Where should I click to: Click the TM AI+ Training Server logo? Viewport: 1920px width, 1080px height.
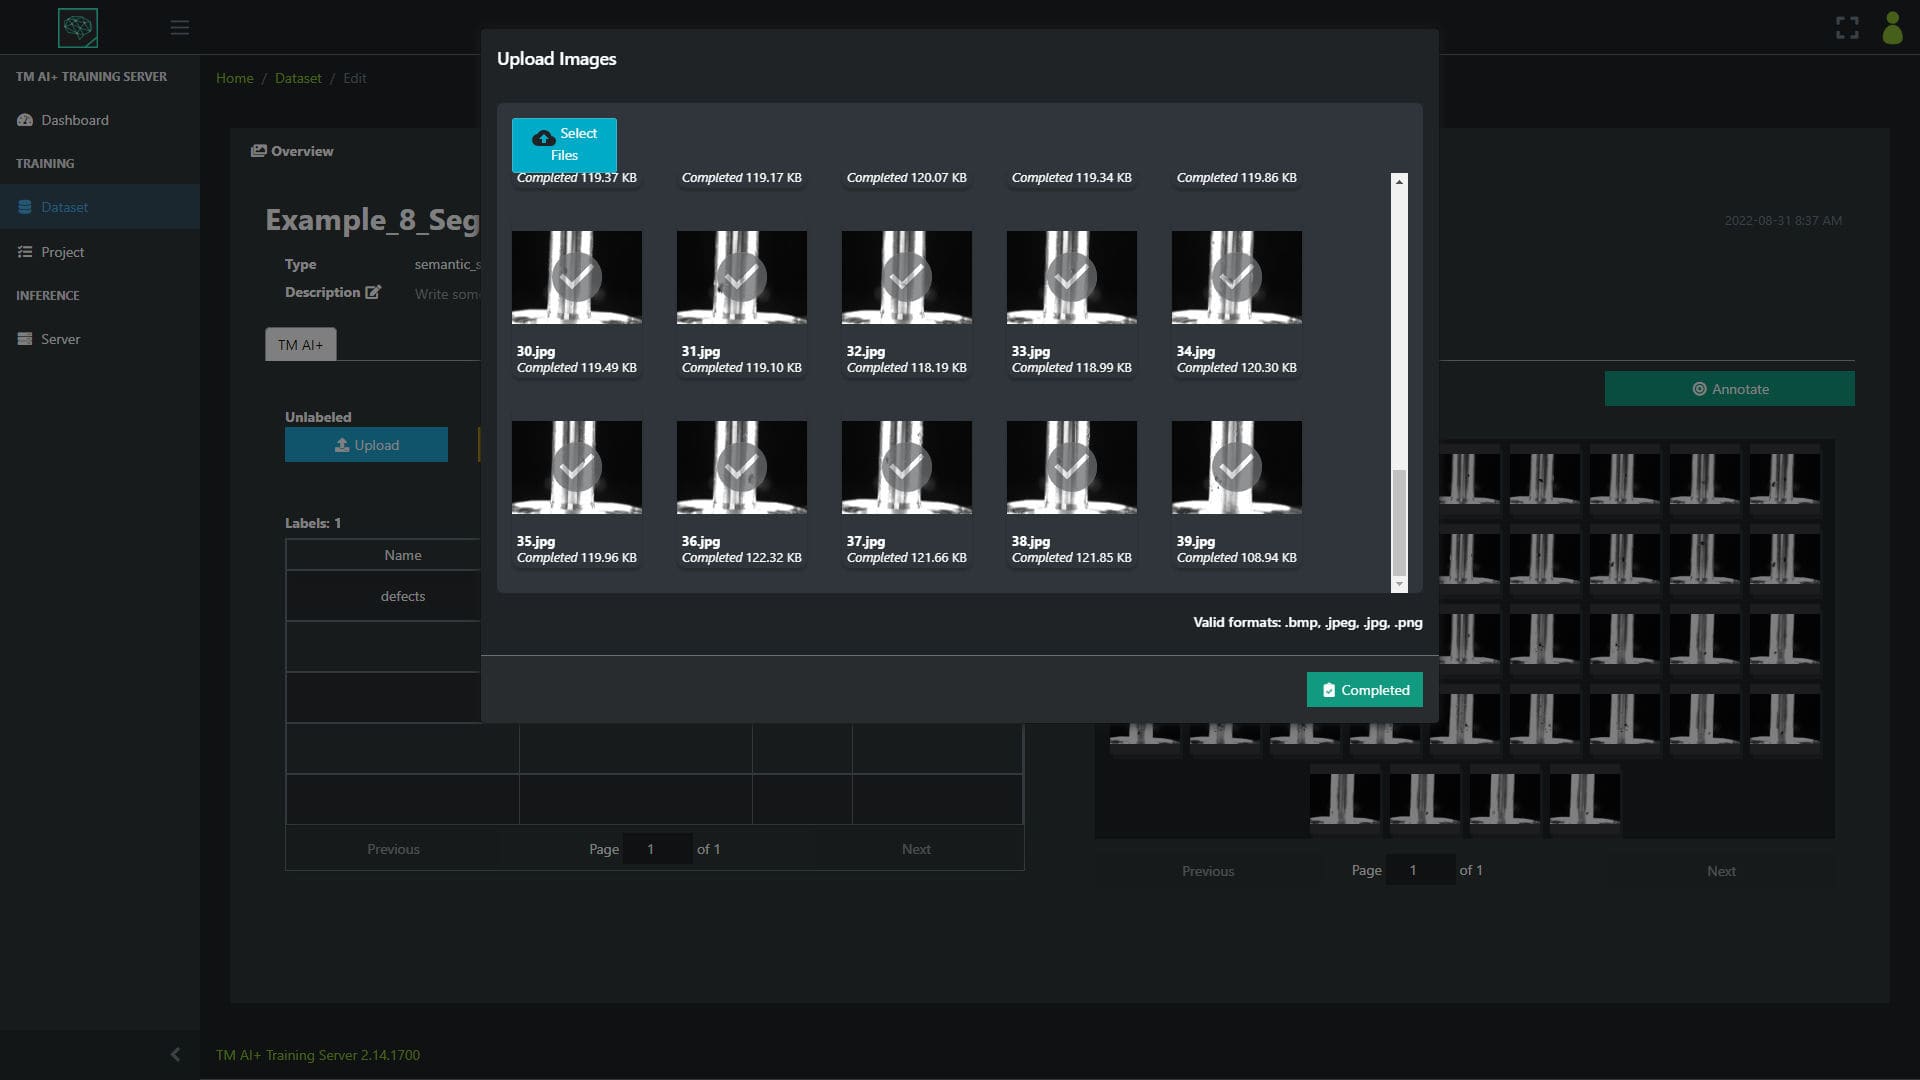click(77, 28)
